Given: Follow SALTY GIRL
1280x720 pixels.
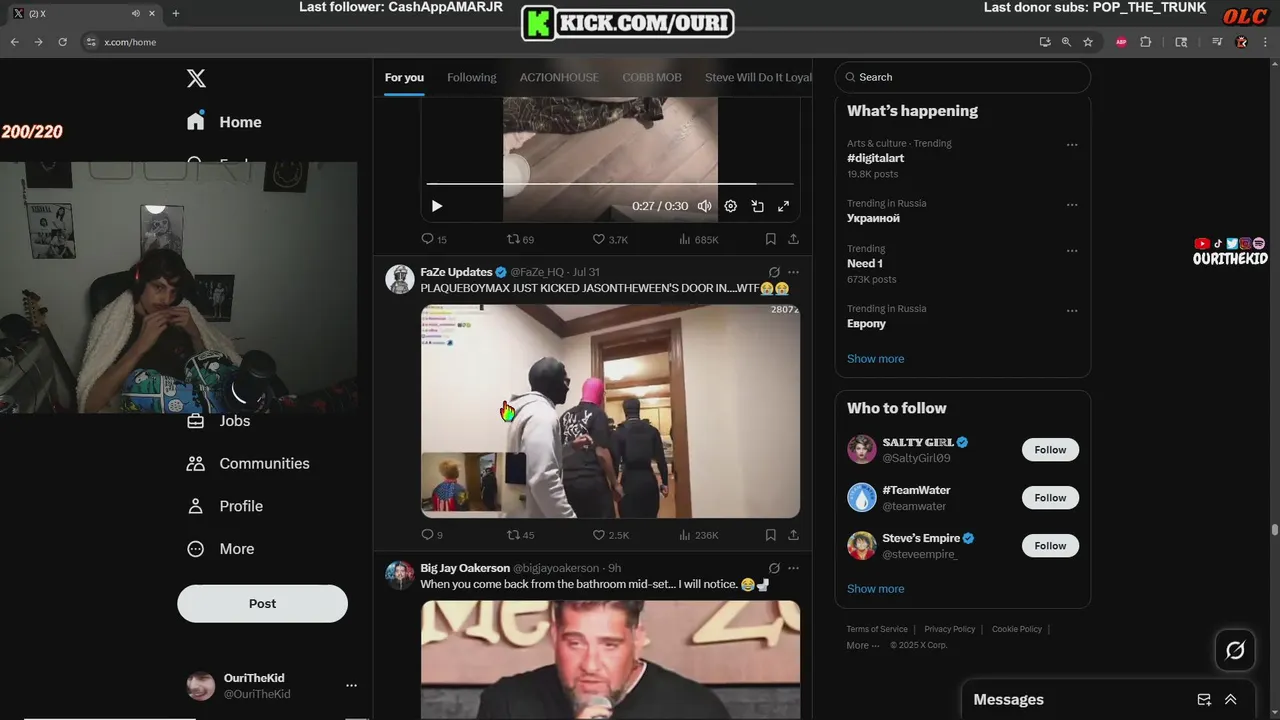Looking at the screenshot, I should [x=1050, y=450].
